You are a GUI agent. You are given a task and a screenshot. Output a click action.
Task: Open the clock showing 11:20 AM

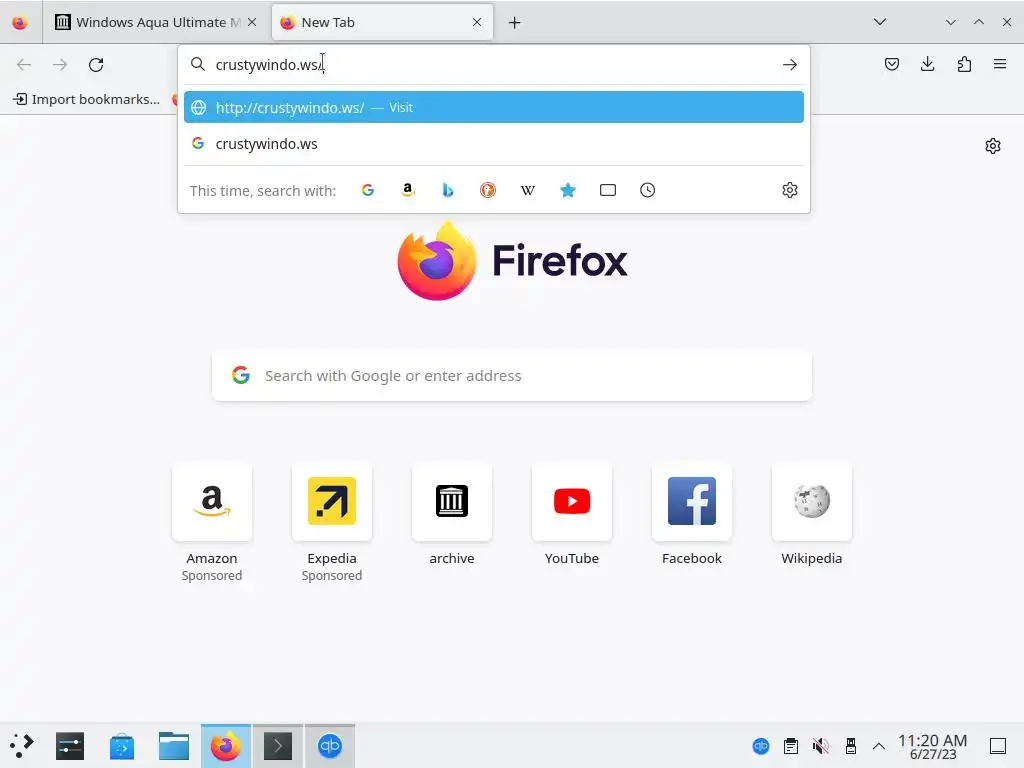[933, 746]
